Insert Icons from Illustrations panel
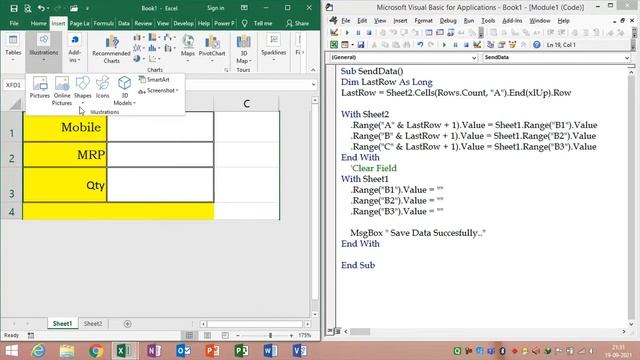The width and height of the screenshot is (640, 360). [102, 87]
